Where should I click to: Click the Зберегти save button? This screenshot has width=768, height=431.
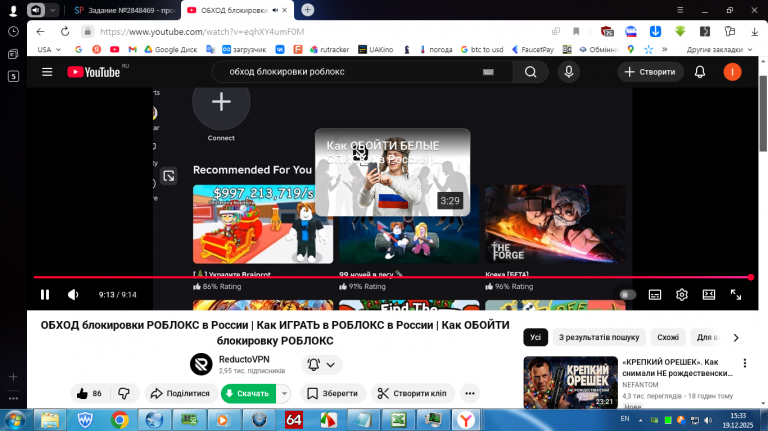tap(333, 393)
